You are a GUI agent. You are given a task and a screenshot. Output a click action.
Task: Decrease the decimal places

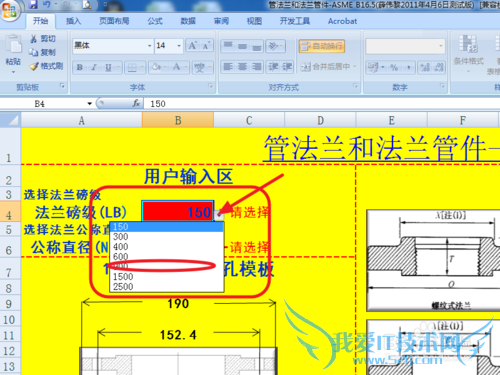click(x=439, y=67)
